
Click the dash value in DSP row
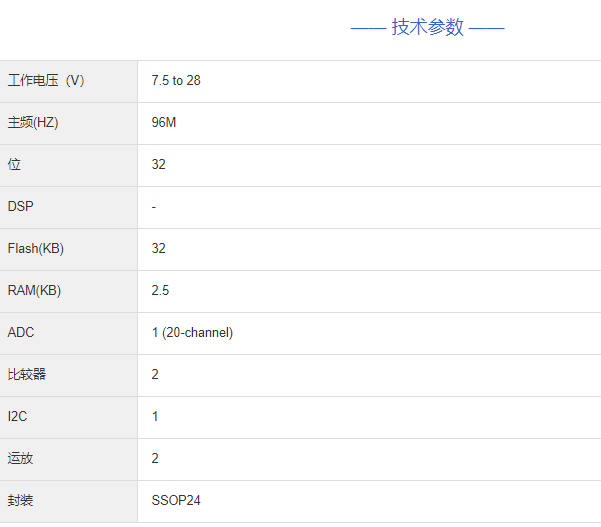click(154, 206)
